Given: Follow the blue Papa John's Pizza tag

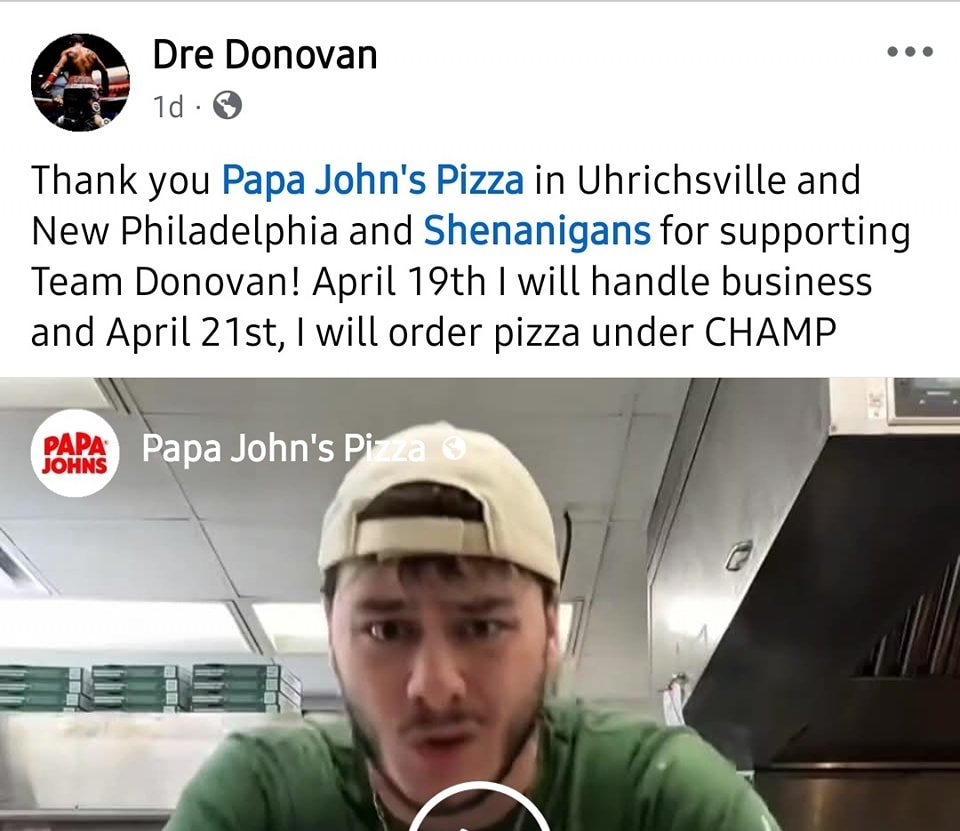Looking at the screenshot, I should point(372,180).
